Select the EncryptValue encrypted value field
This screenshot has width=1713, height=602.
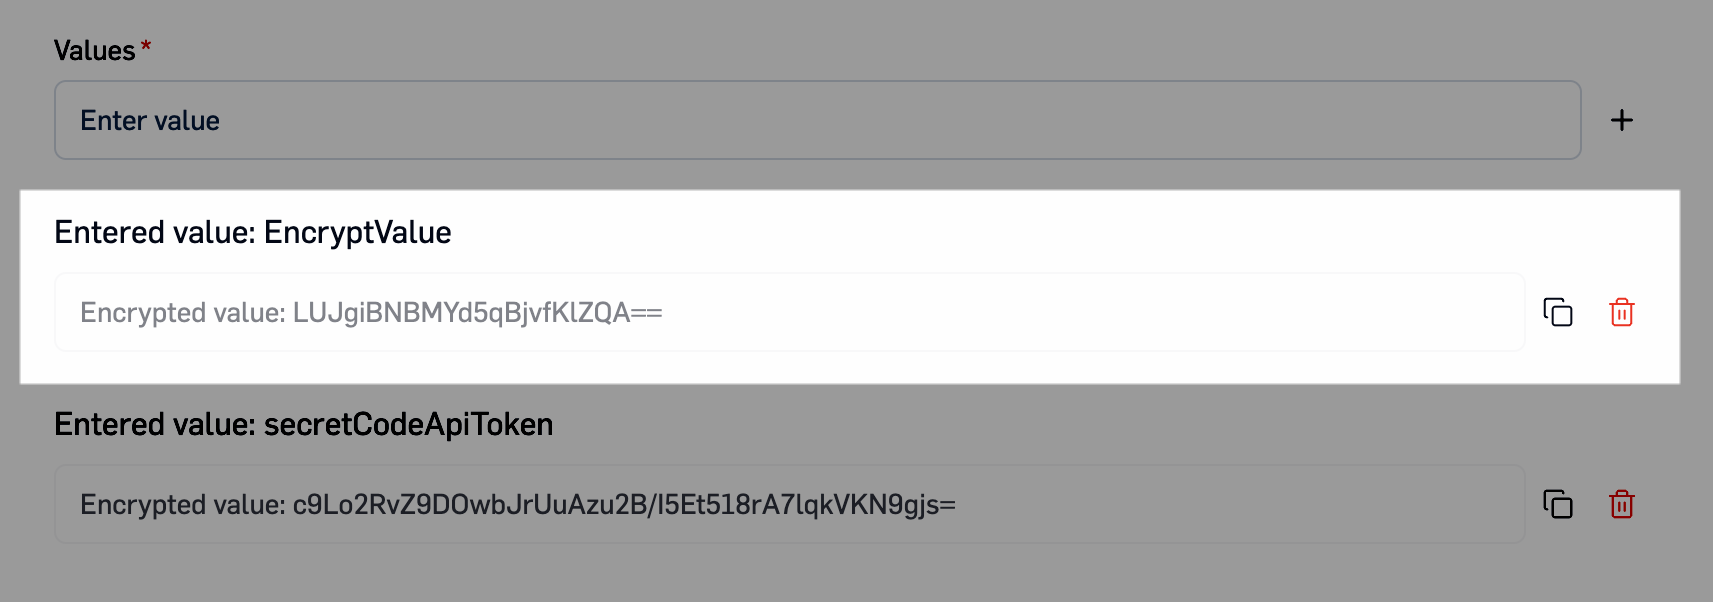[790, 312]
